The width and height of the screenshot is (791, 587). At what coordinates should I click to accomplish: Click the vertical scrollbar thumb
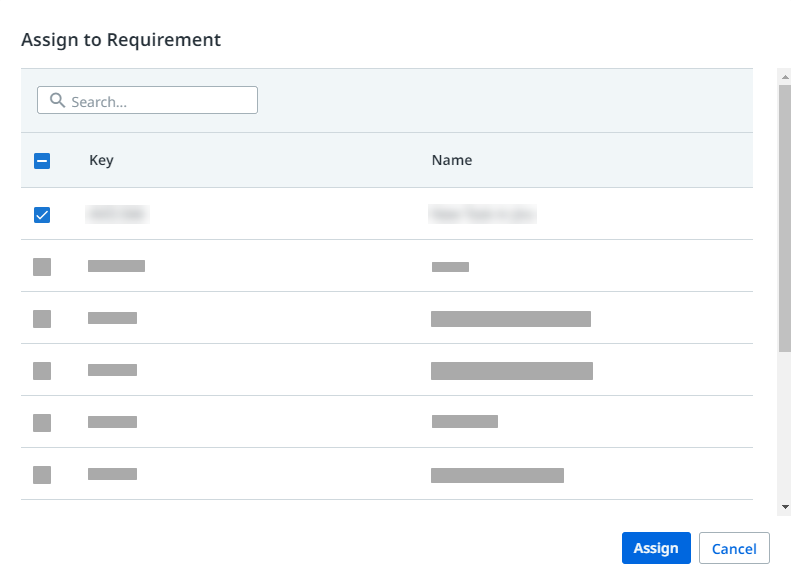[x=785, y=215]
